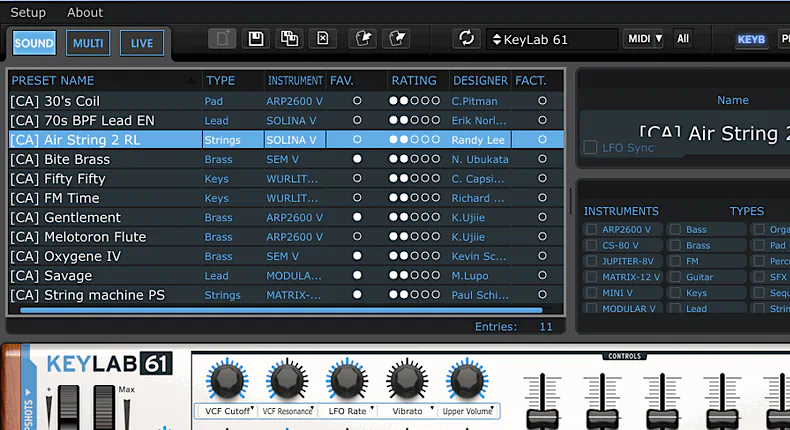Screen dimensions: 790x430
Task: Click the KEYB view button
Action: [x=751, y=39]
